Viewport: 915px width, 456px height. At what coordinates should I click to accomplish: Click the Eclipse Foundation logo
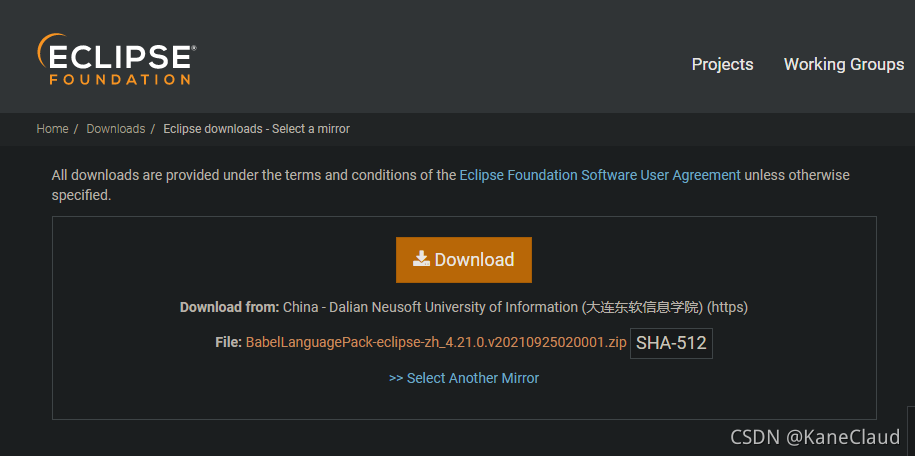pos(116,58)
